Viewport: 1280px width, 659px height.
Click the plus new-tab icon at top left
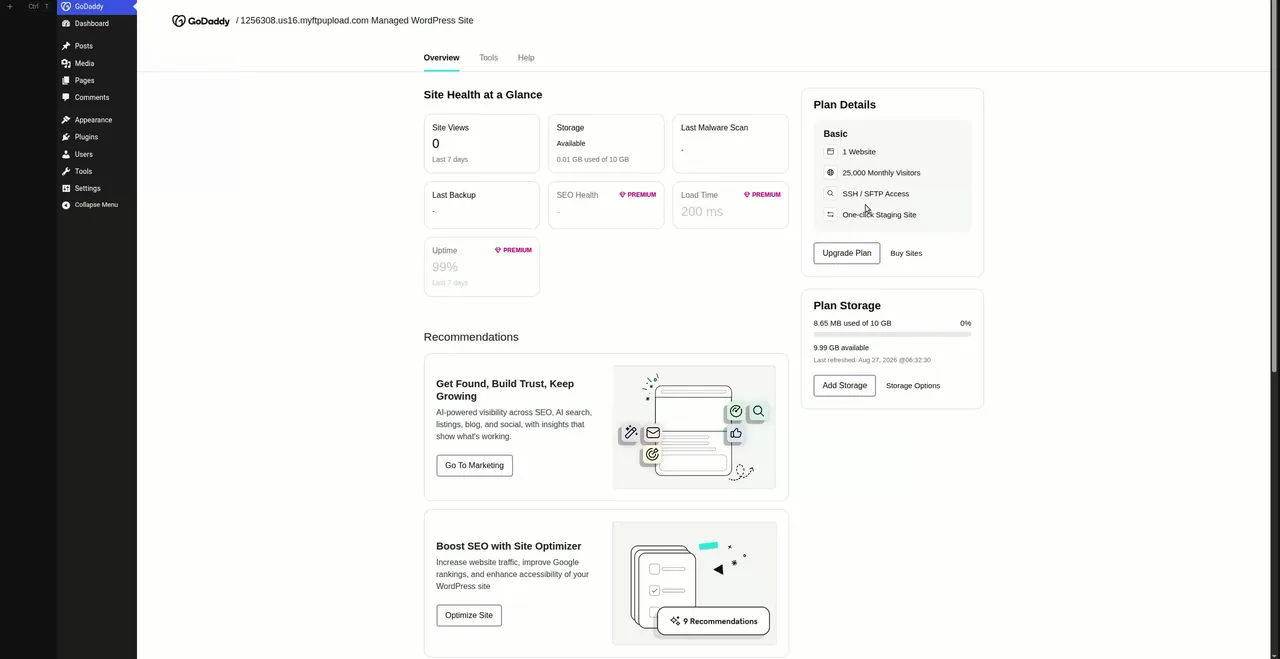point(10,6)
